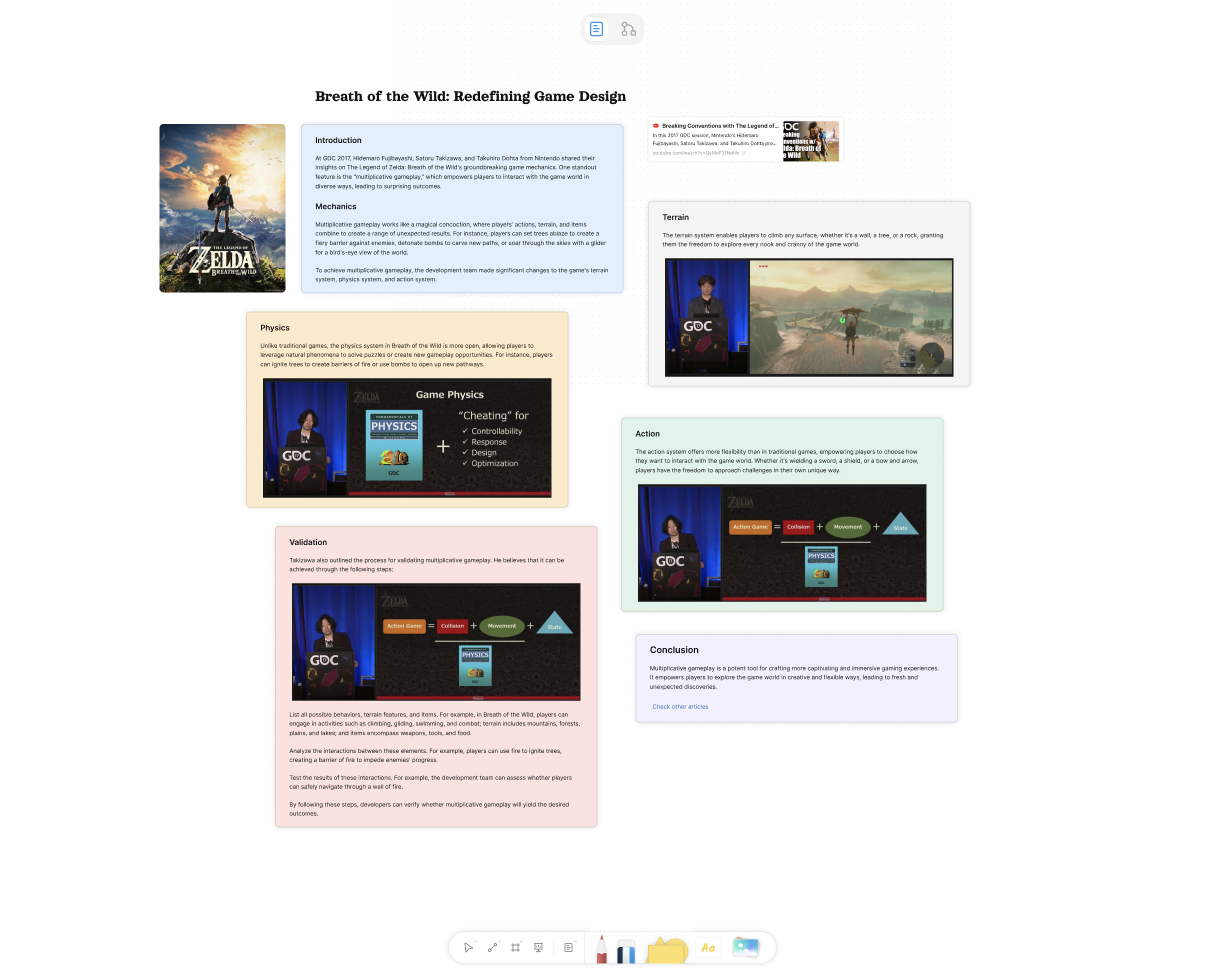Choose the connector line tool
The height and width of the screenshot is (978, 1230).
[492, 947]
